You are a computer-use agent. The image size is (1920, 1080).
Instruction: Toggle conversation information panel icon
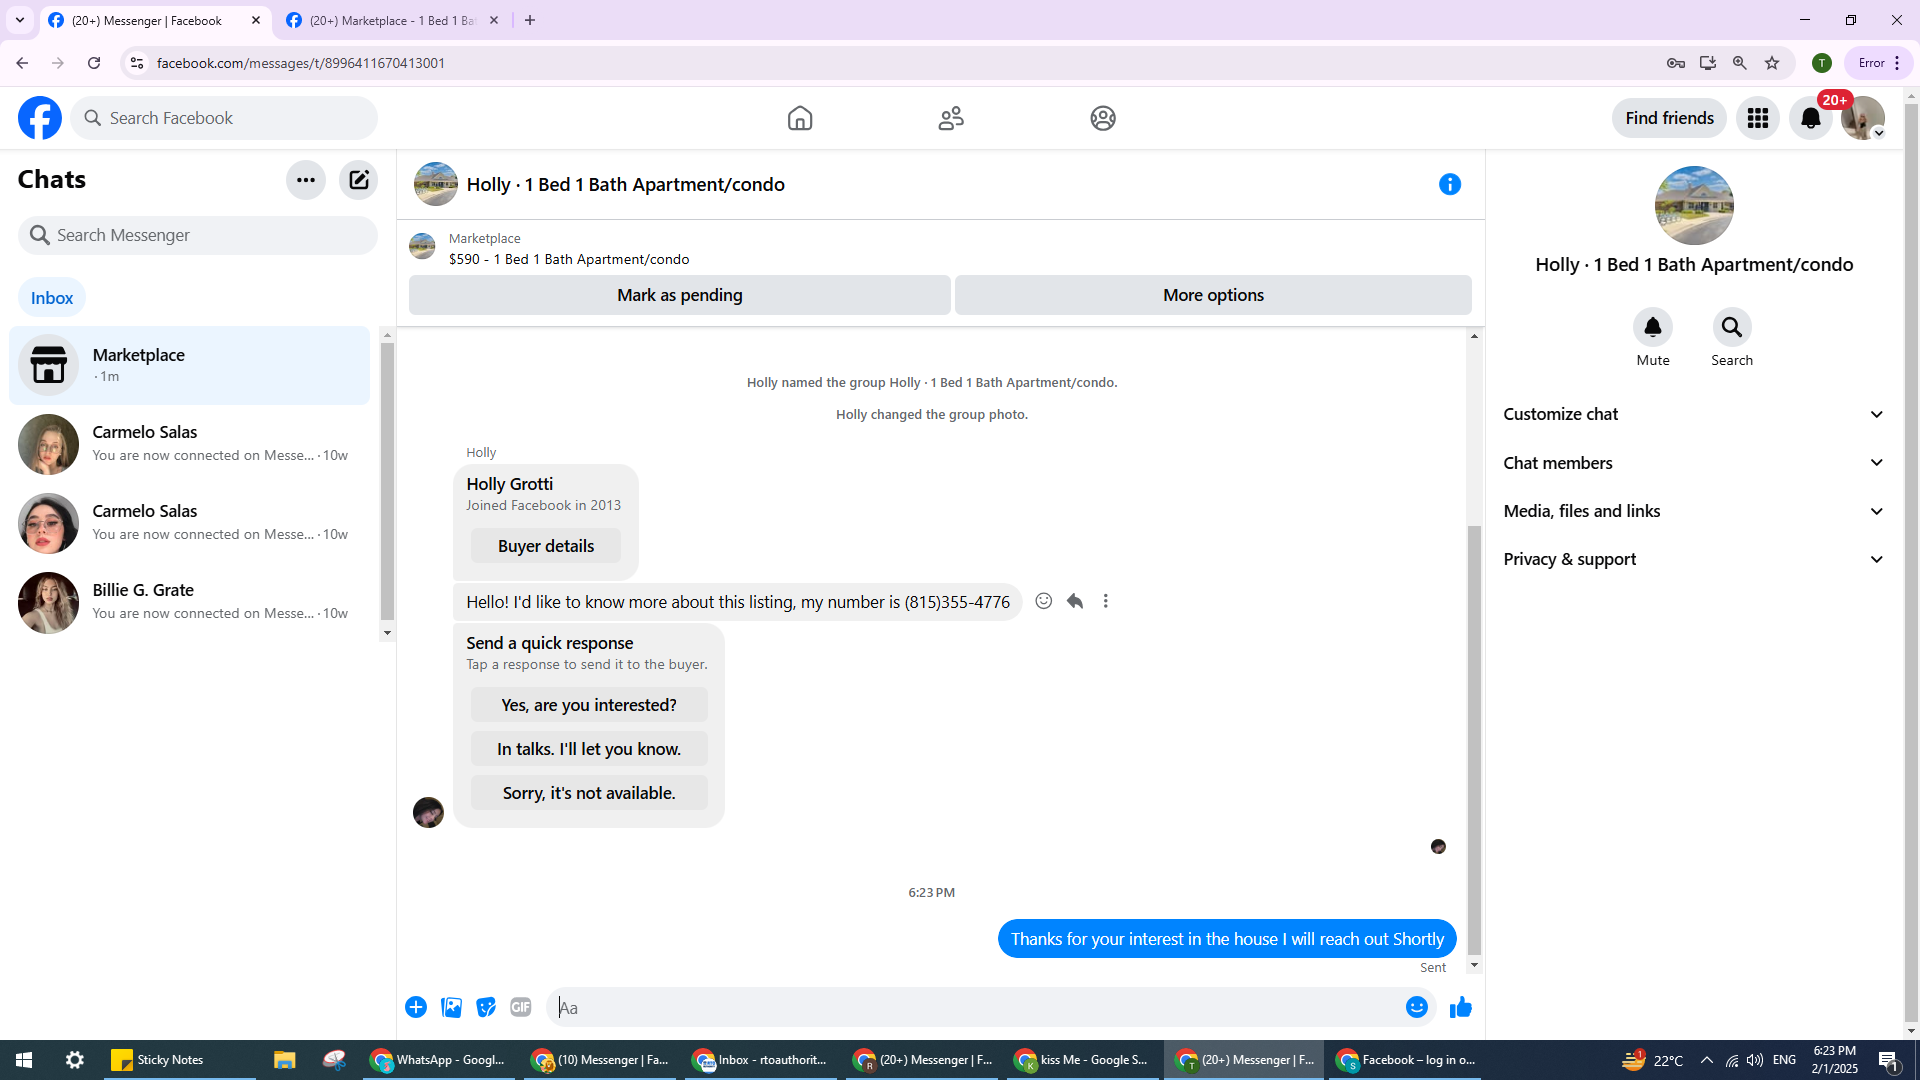(1449, 184)
